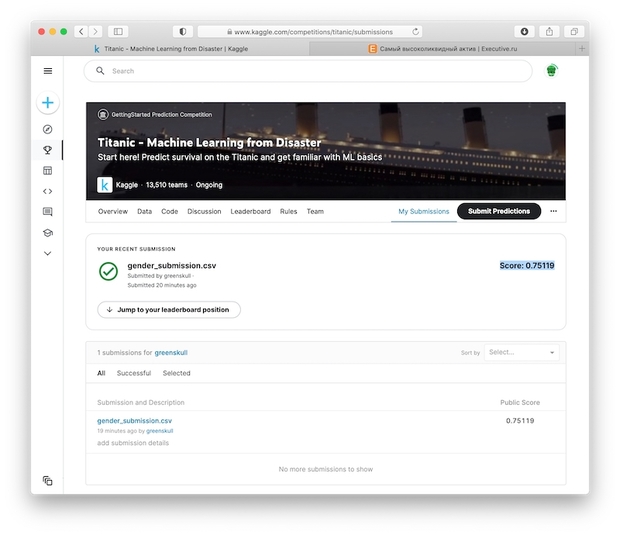The height and width of the screenshot is (535, 620).
Task: Click the Kaggle k logo in banner
Action: coord(105,185)
